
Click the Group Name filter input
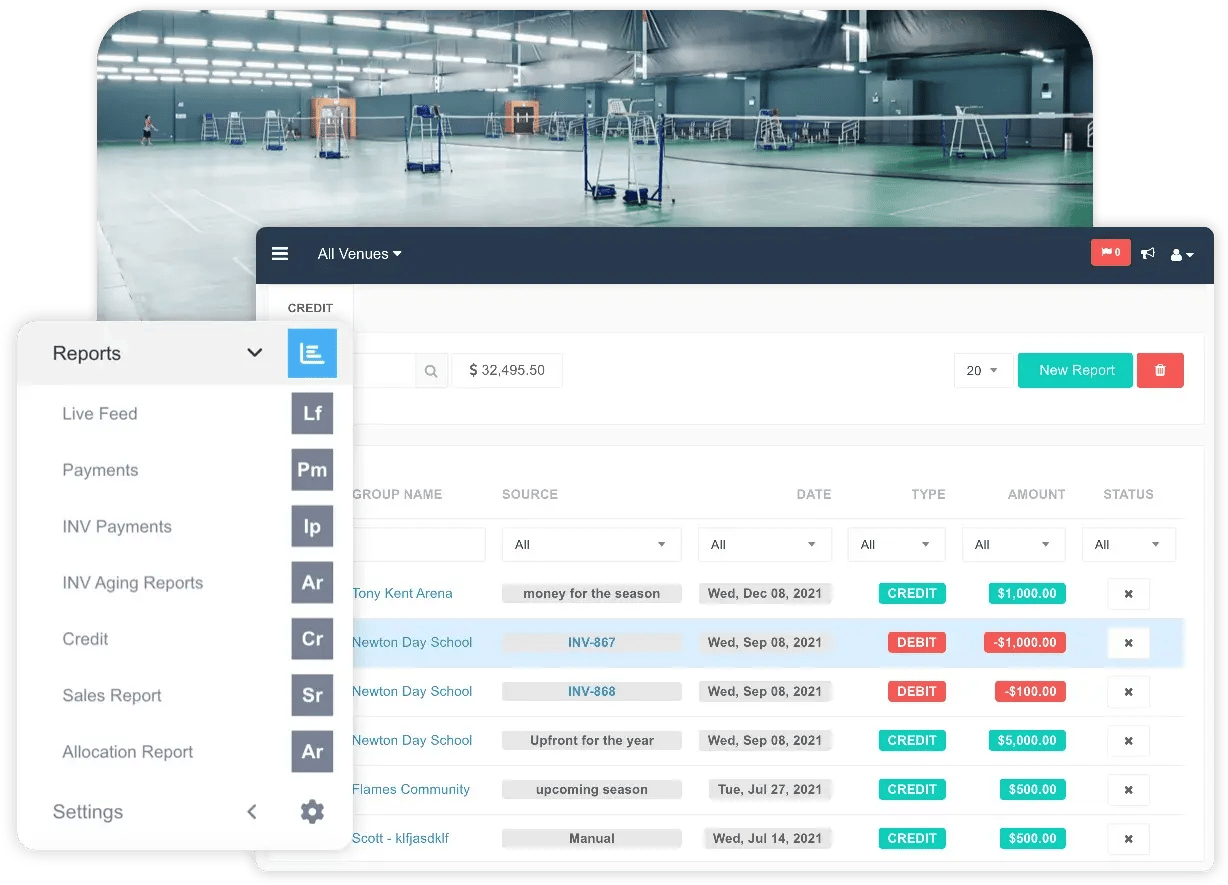click(418, 545)
